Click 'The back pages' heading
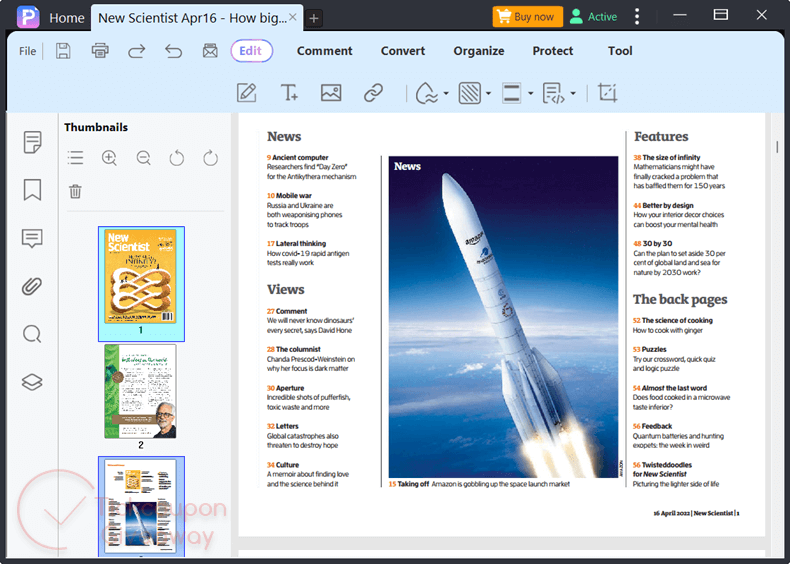 point(680,299)
